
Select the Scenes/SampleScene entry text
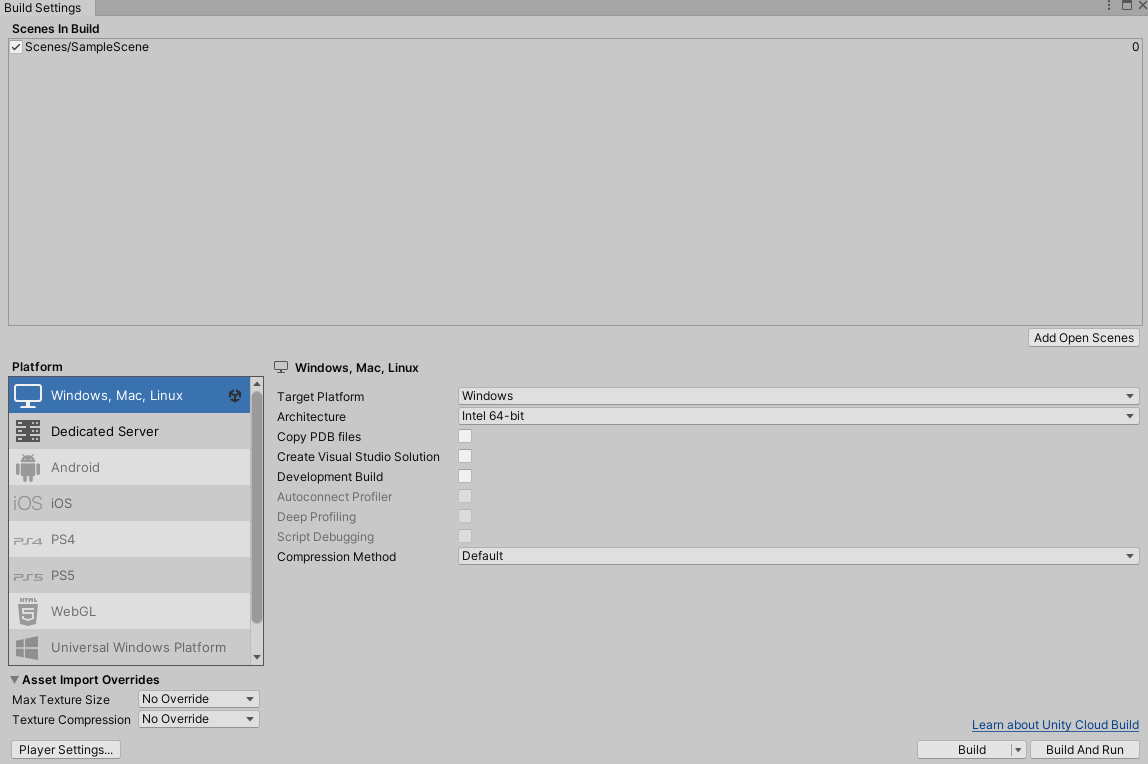pyautogui.click(x=86, y=47)
